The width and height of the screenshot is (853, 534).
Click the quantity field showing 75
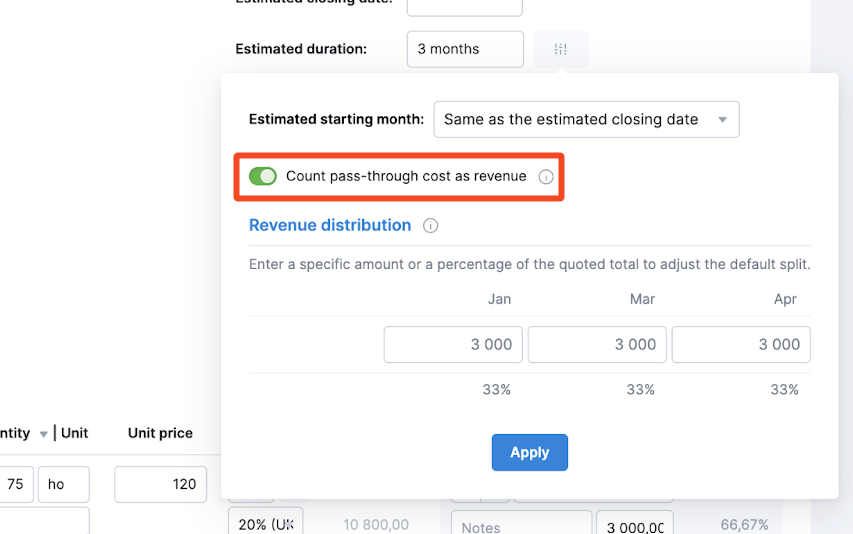pyautogui.click(x=15, y=485)
